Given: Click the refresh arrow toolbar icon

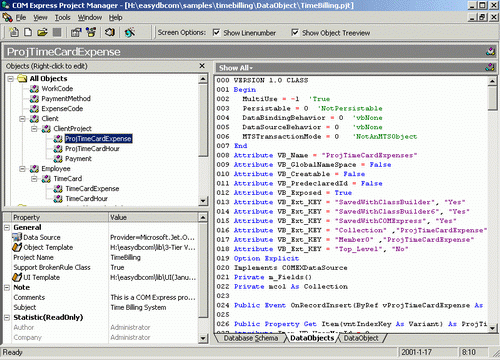Looking at the screenshot, I should 110,32.
